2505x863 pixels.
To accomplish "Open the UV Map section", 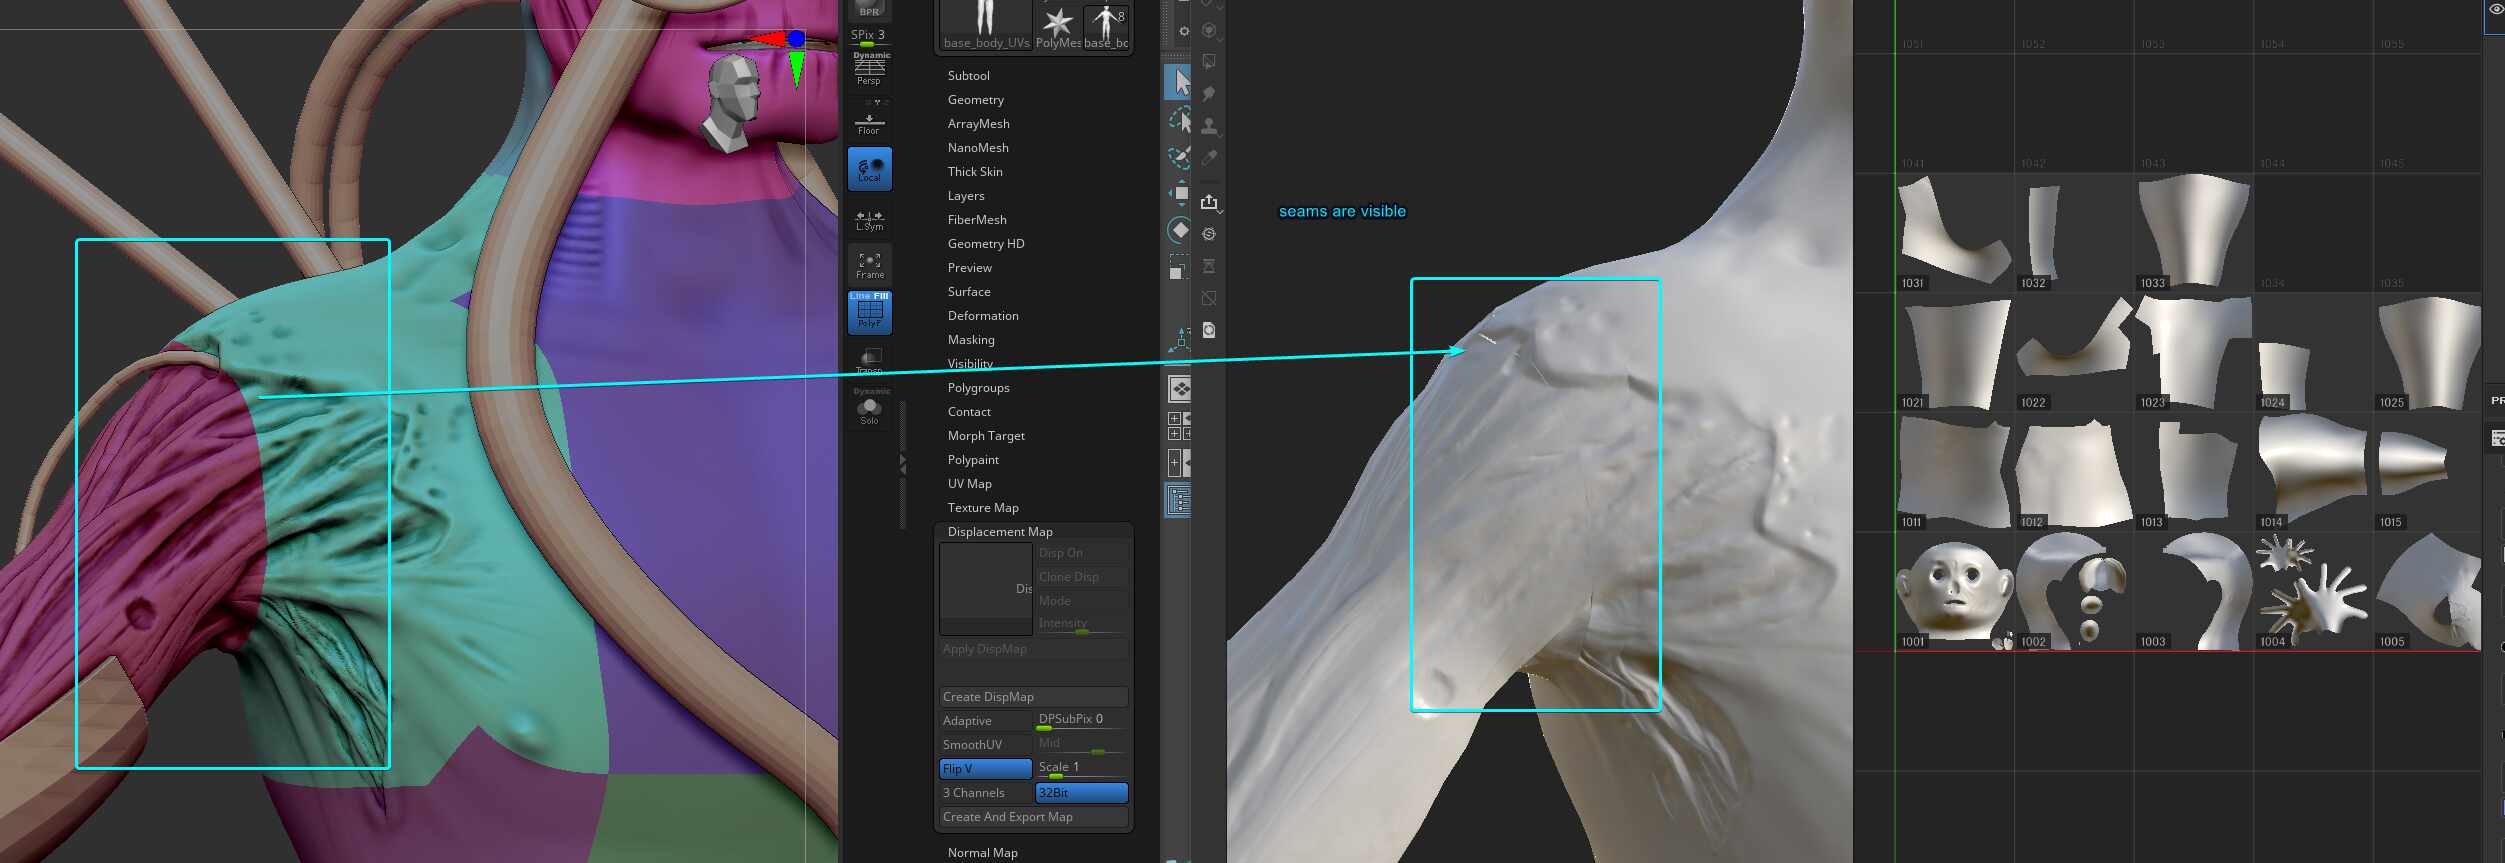I will click(969, 484).
